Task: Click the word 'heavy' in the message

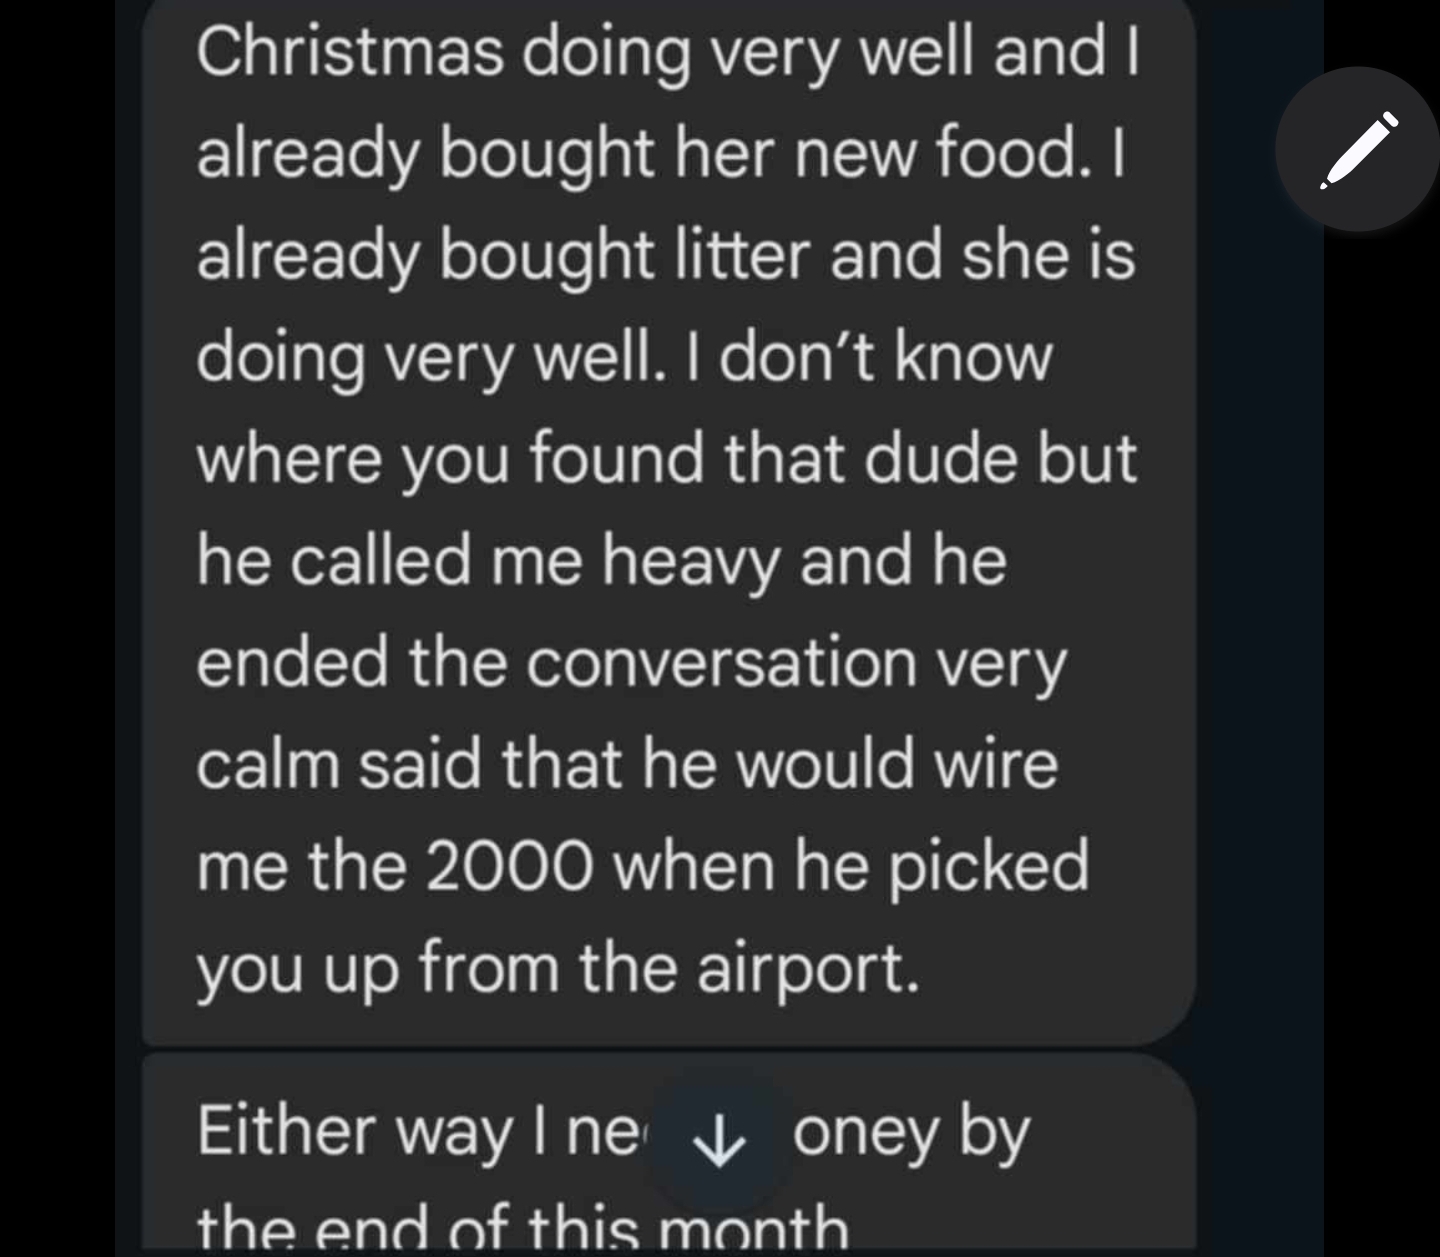Action: [x=690, y=560]
